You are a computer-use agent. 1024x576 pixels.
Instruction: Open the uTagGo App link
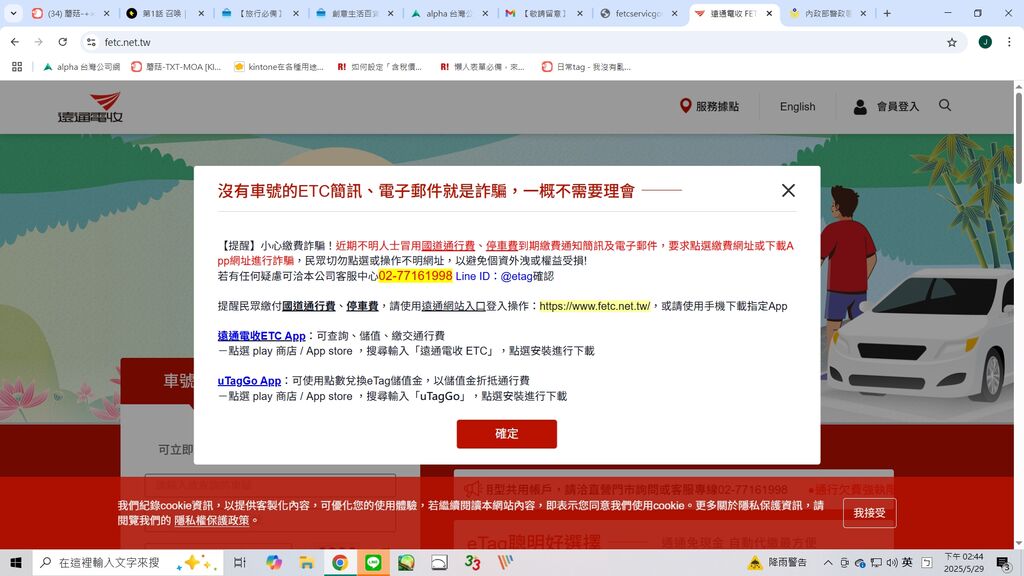click(x=249, y=381)
